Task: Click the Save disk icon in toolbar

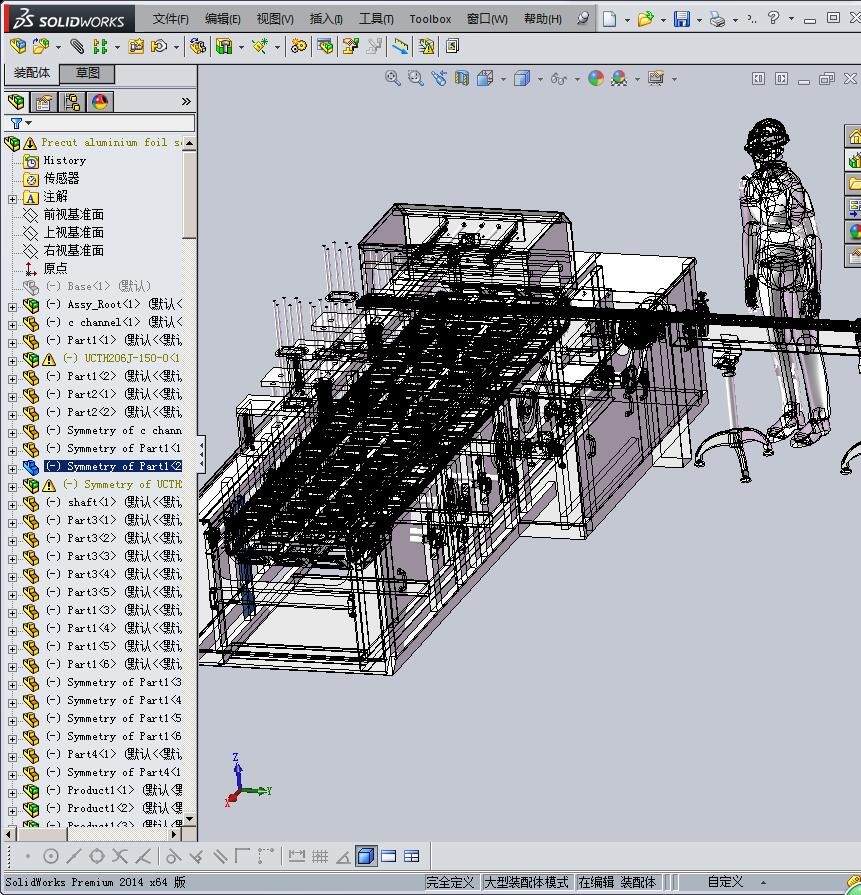Action: click(681, 19)
